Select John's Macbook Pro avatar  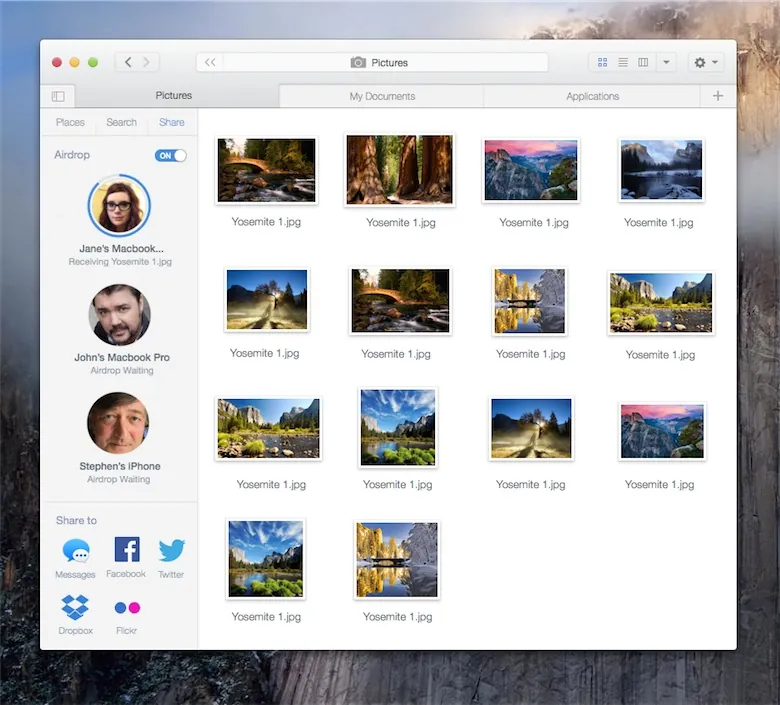(x=119, y=314)
